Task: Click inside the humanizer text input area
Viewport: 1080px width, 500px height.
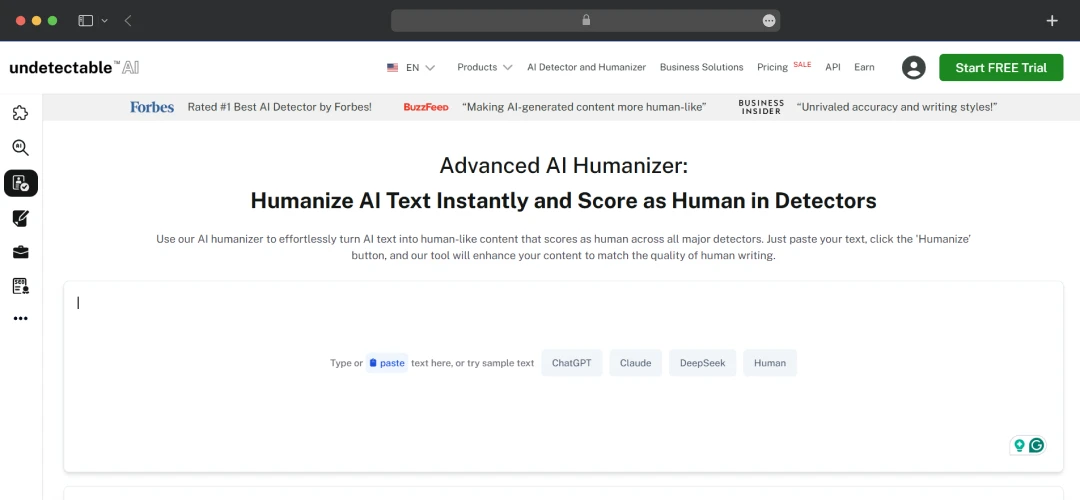Action: point(563,377)
